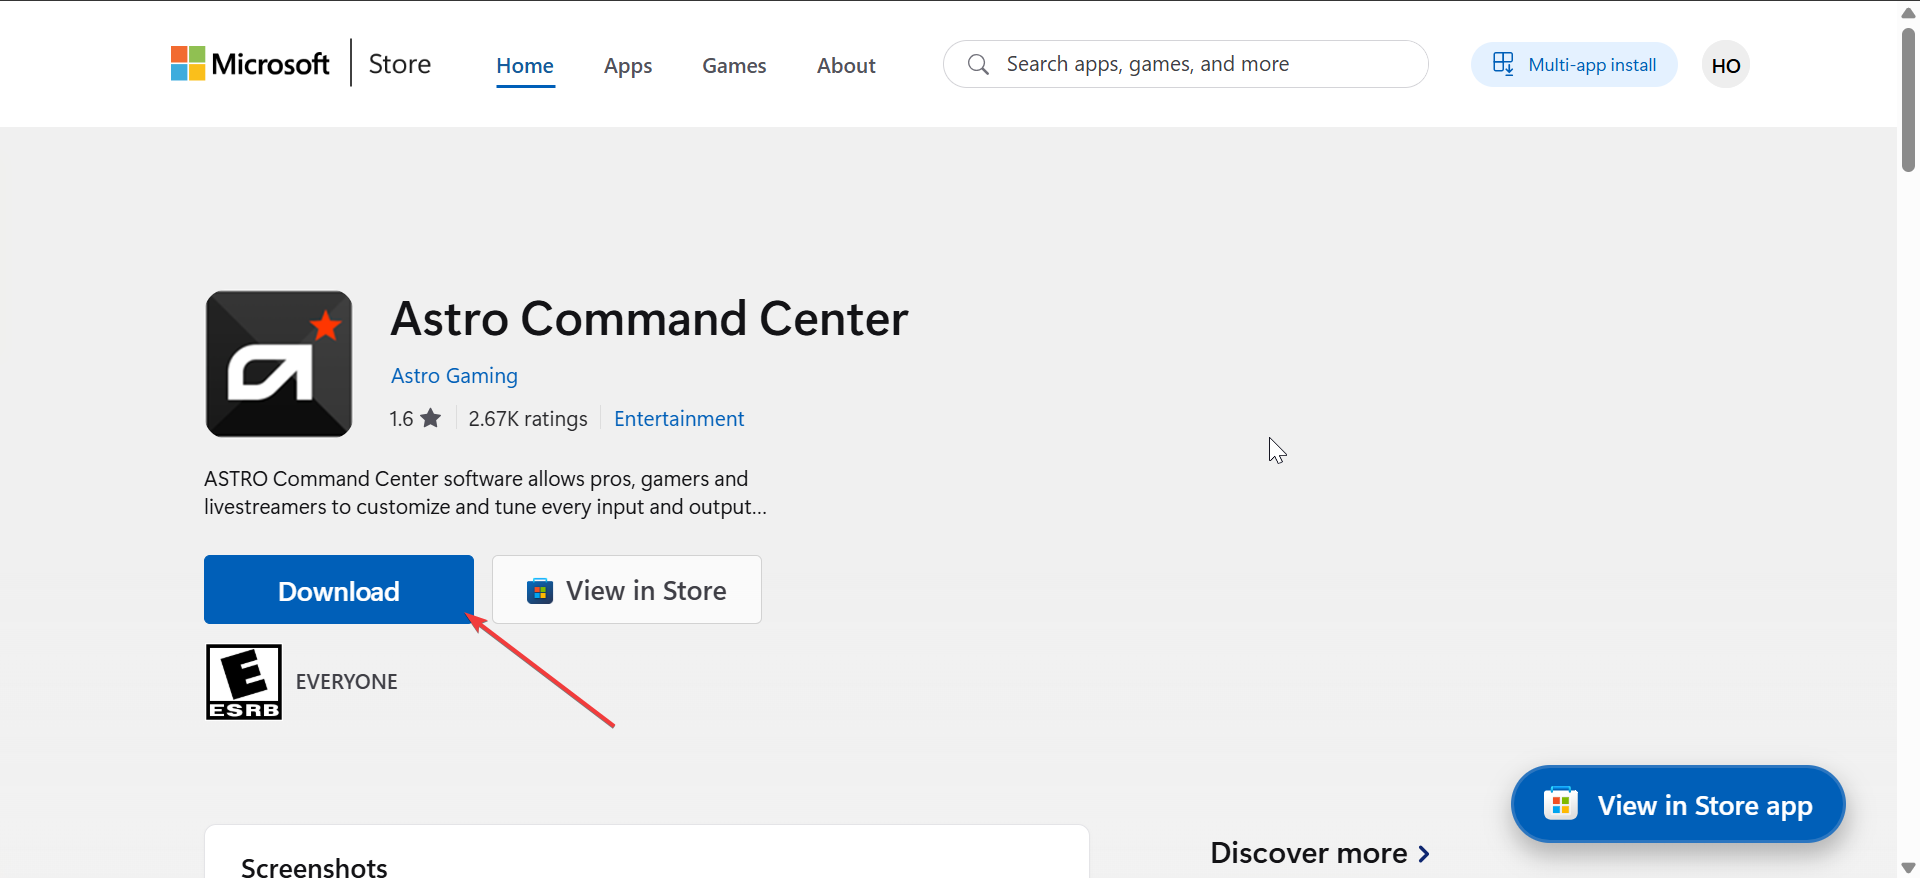Open the Apps tab

[628, 66]
